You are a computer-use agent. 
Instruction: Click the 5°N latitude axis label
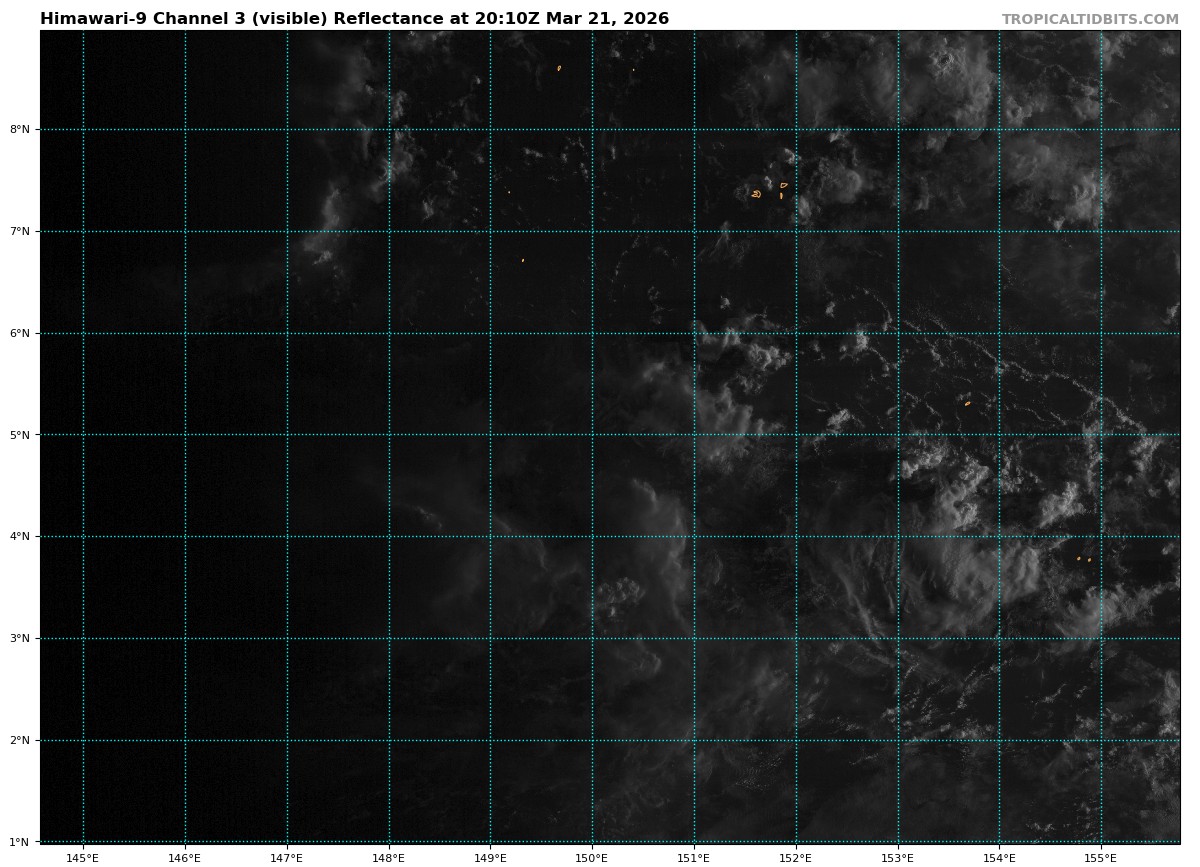(x=21, y=435)
